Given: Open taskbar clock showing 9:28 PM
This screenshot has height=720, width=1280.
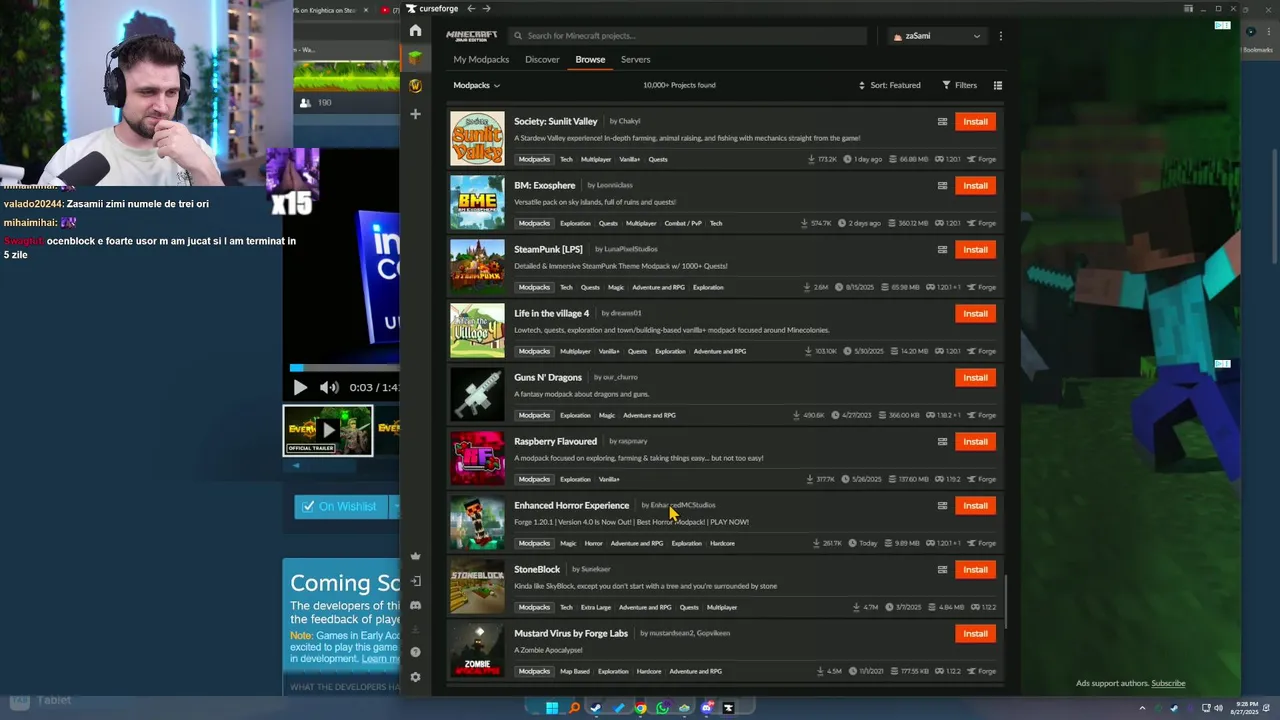Looking at the screenshot, I should pyautogui.click(x=1245, y=708).
